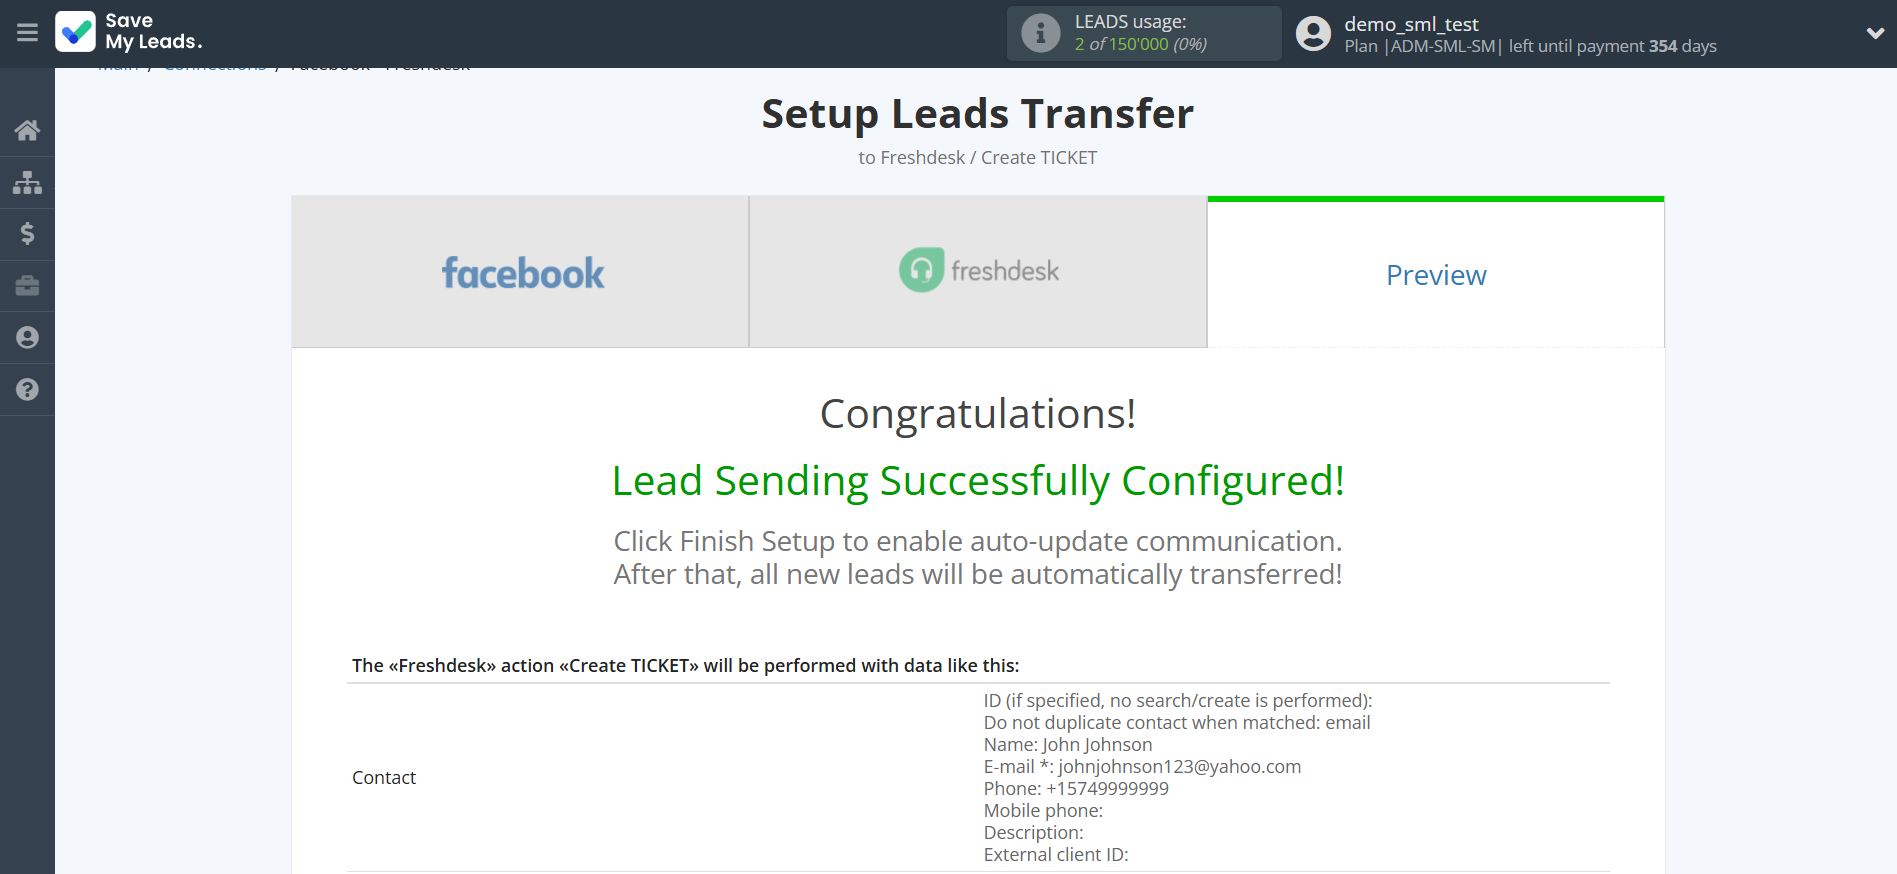1897x874 pixels.
Task: Expand the account dropdown chevron
Action: coord(1874,34)
